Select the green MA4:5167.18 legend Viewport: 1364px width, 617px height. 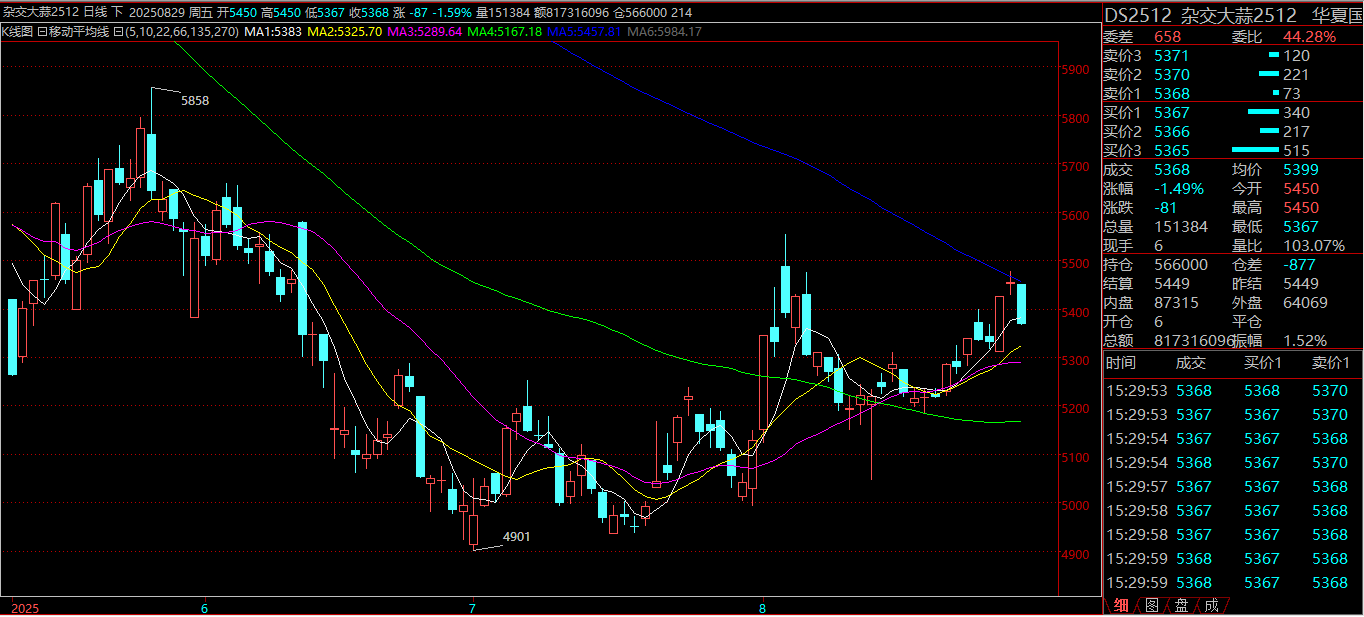pyautogui.click(x=506, y=32)
